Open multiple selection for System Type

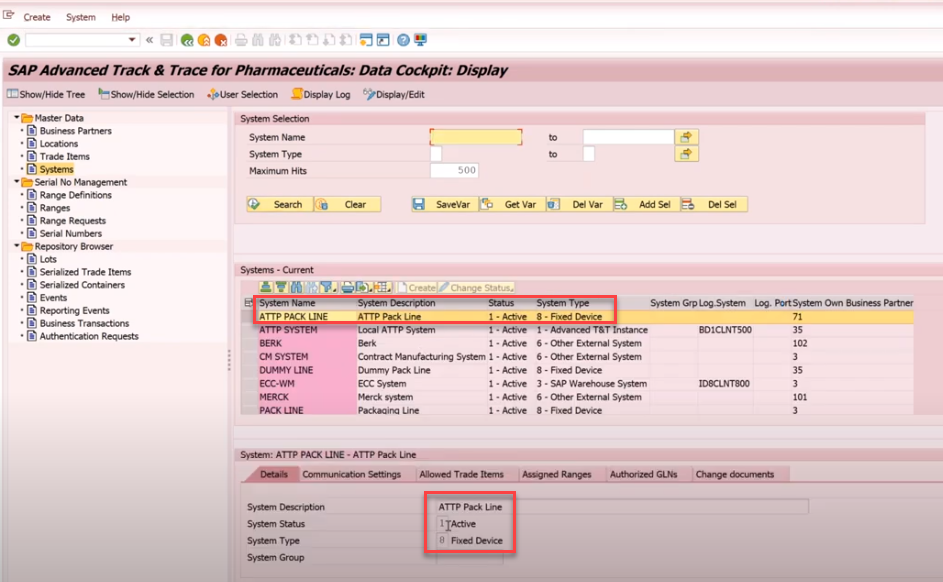pos(686,154)
